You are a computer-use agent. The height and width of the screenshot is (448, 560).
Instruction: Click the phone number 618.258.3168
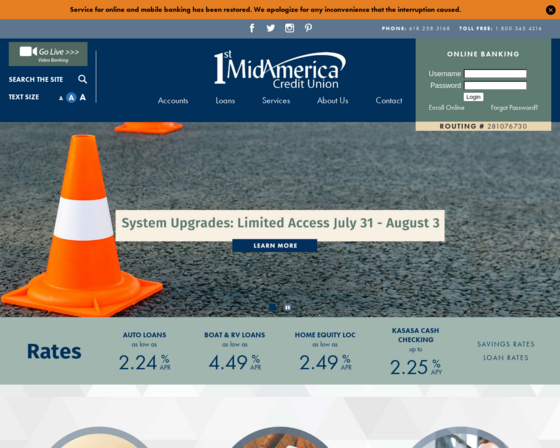tap(429, 29)
